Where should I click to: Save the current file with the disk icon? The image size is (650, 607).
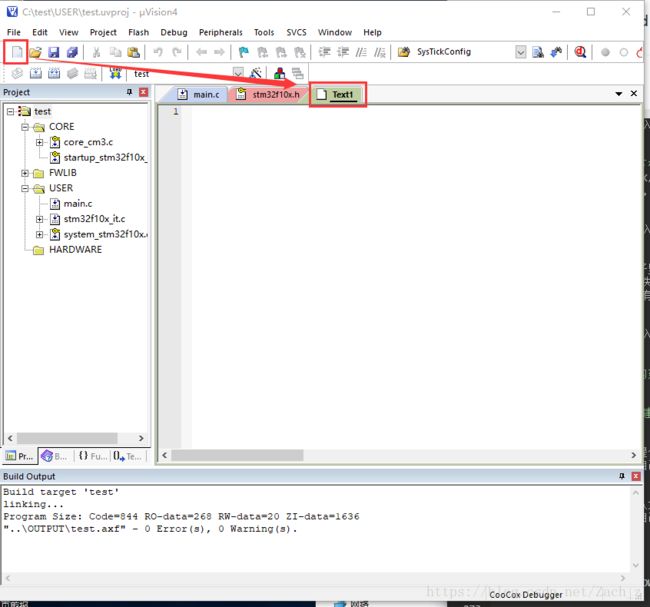54,52
